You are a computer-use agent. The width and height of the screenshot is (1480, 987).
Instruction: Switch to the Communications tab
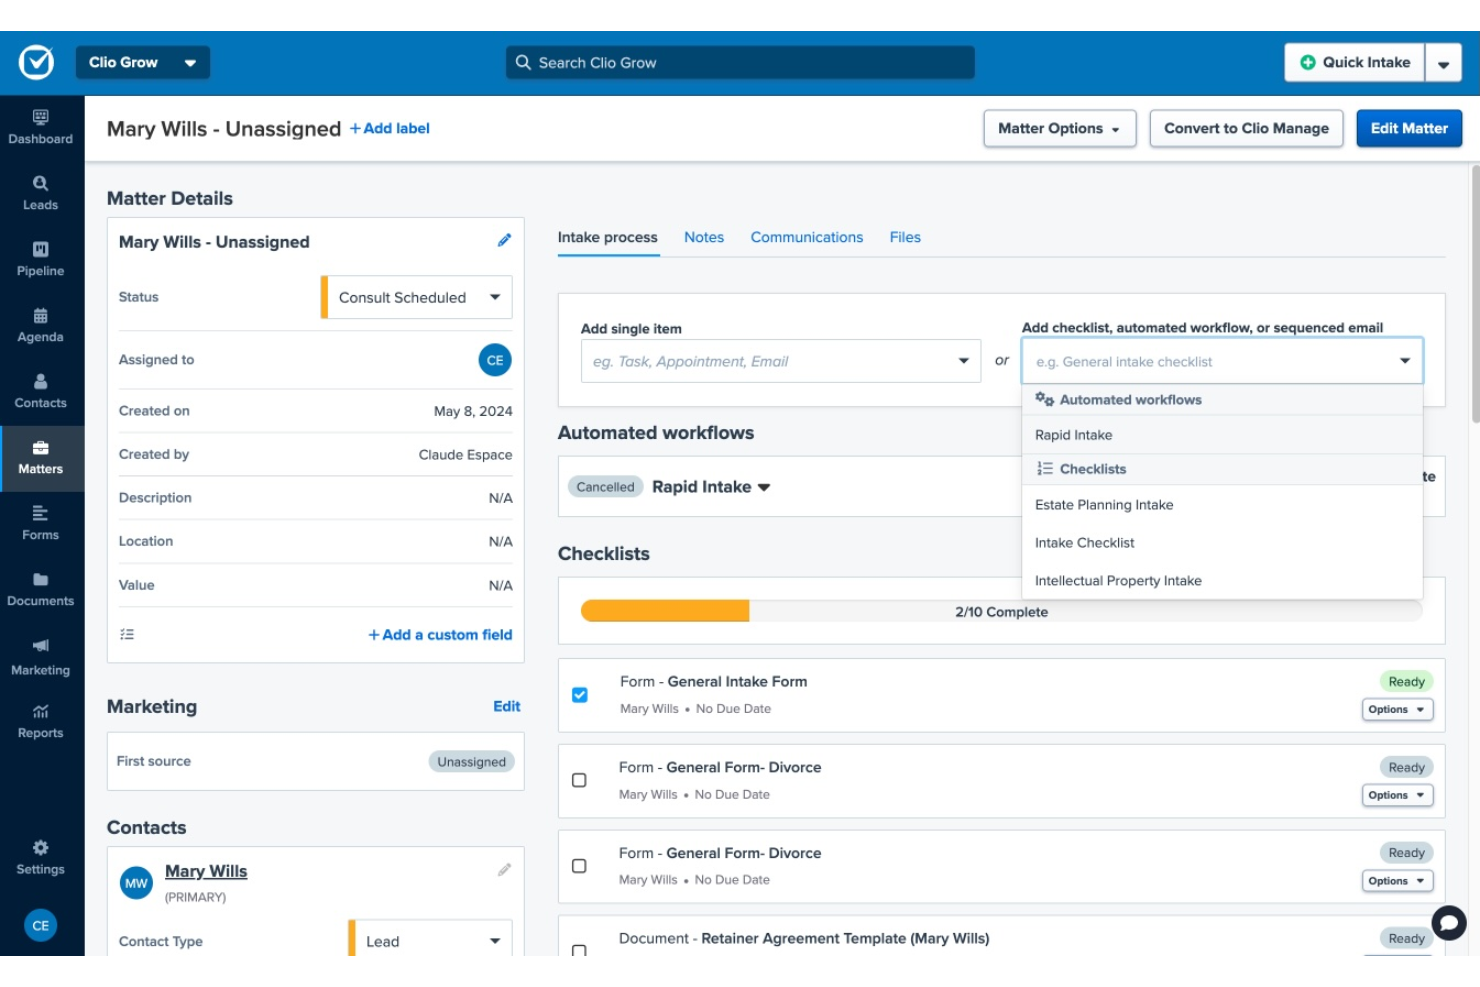pyautogui.click(x=806, y=237)
